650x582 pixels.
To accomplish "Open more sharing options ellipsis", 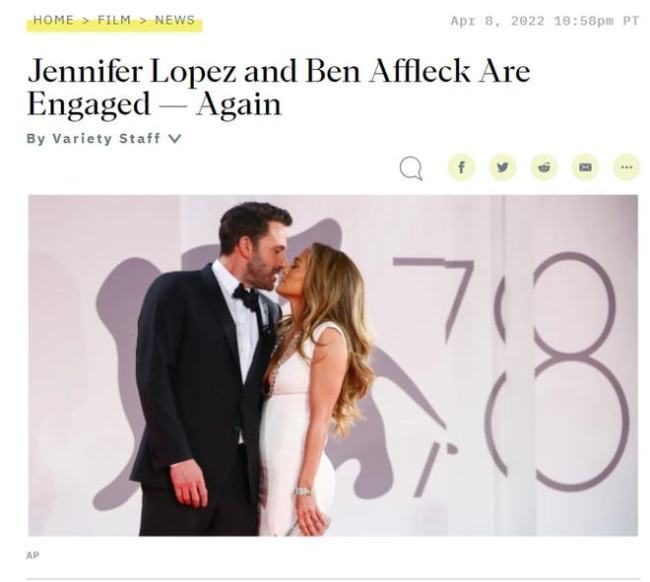I will tap(626, 167).
